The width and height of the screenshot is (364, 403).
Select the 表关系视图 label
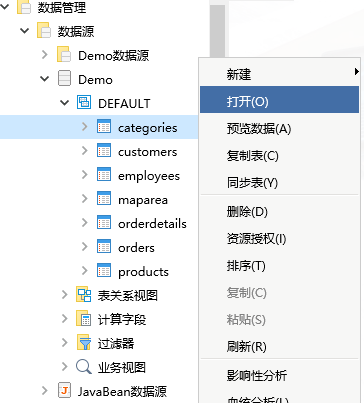click(x=128, y=295)
